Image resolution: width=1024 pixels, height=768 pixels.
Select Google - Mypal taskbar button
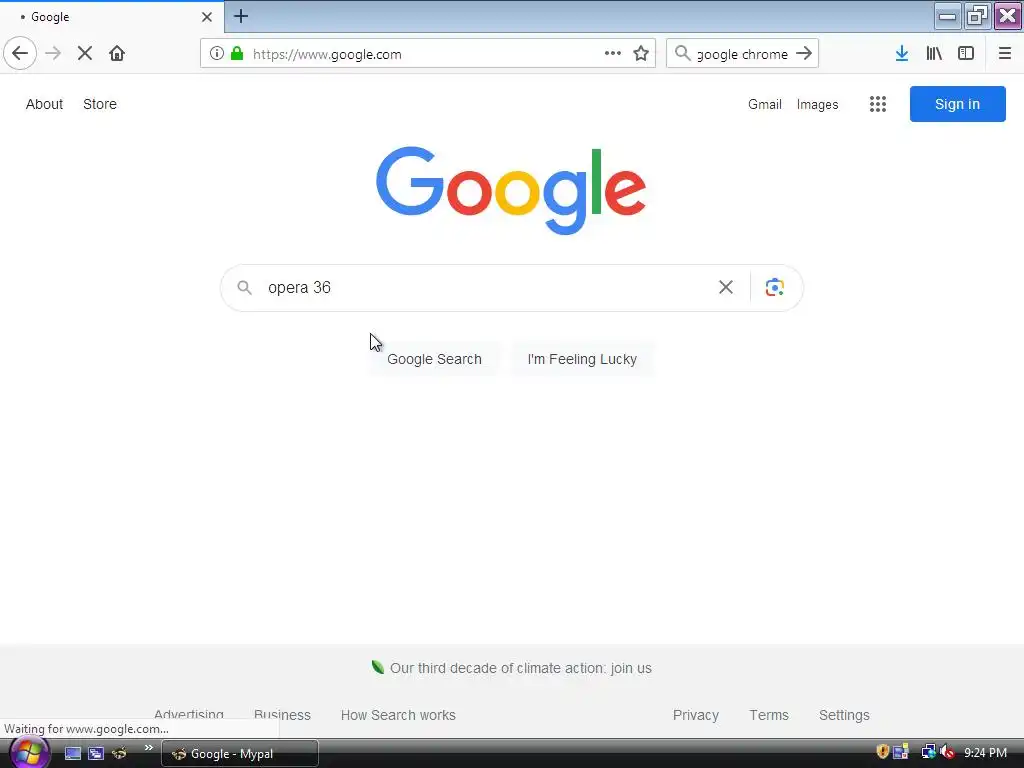click(240, 754)
